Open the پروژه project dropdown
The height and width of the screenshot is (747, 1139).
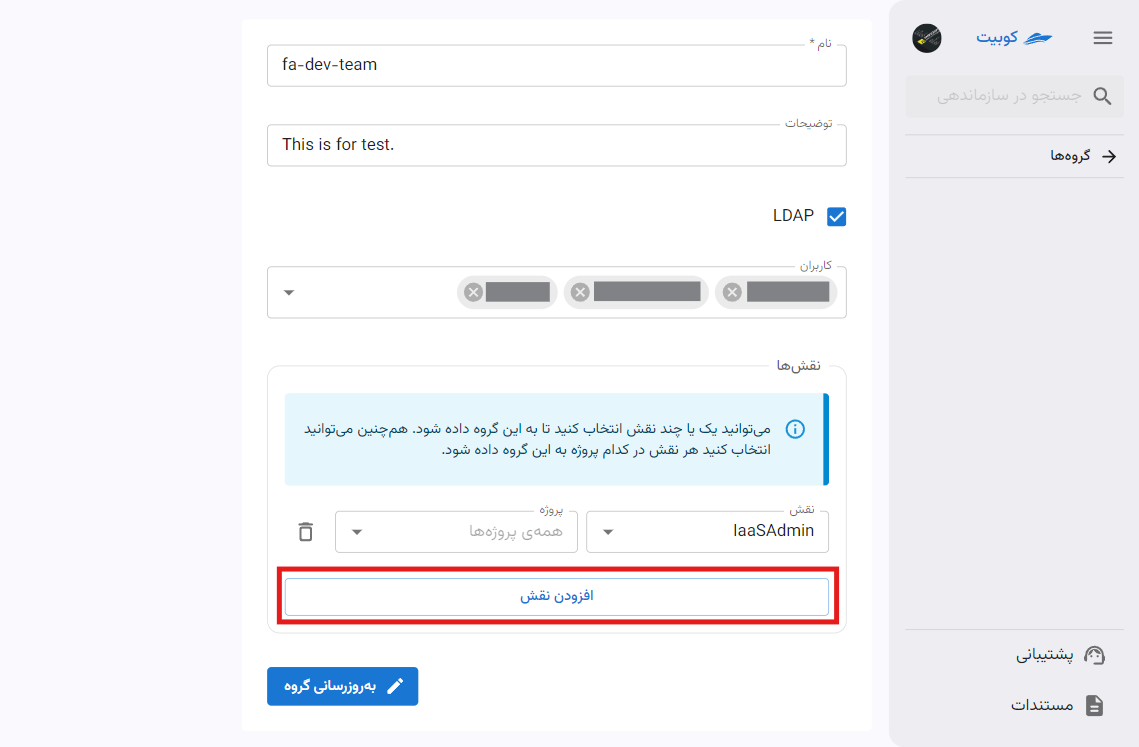pyautogui.click(x=456, y=532)
